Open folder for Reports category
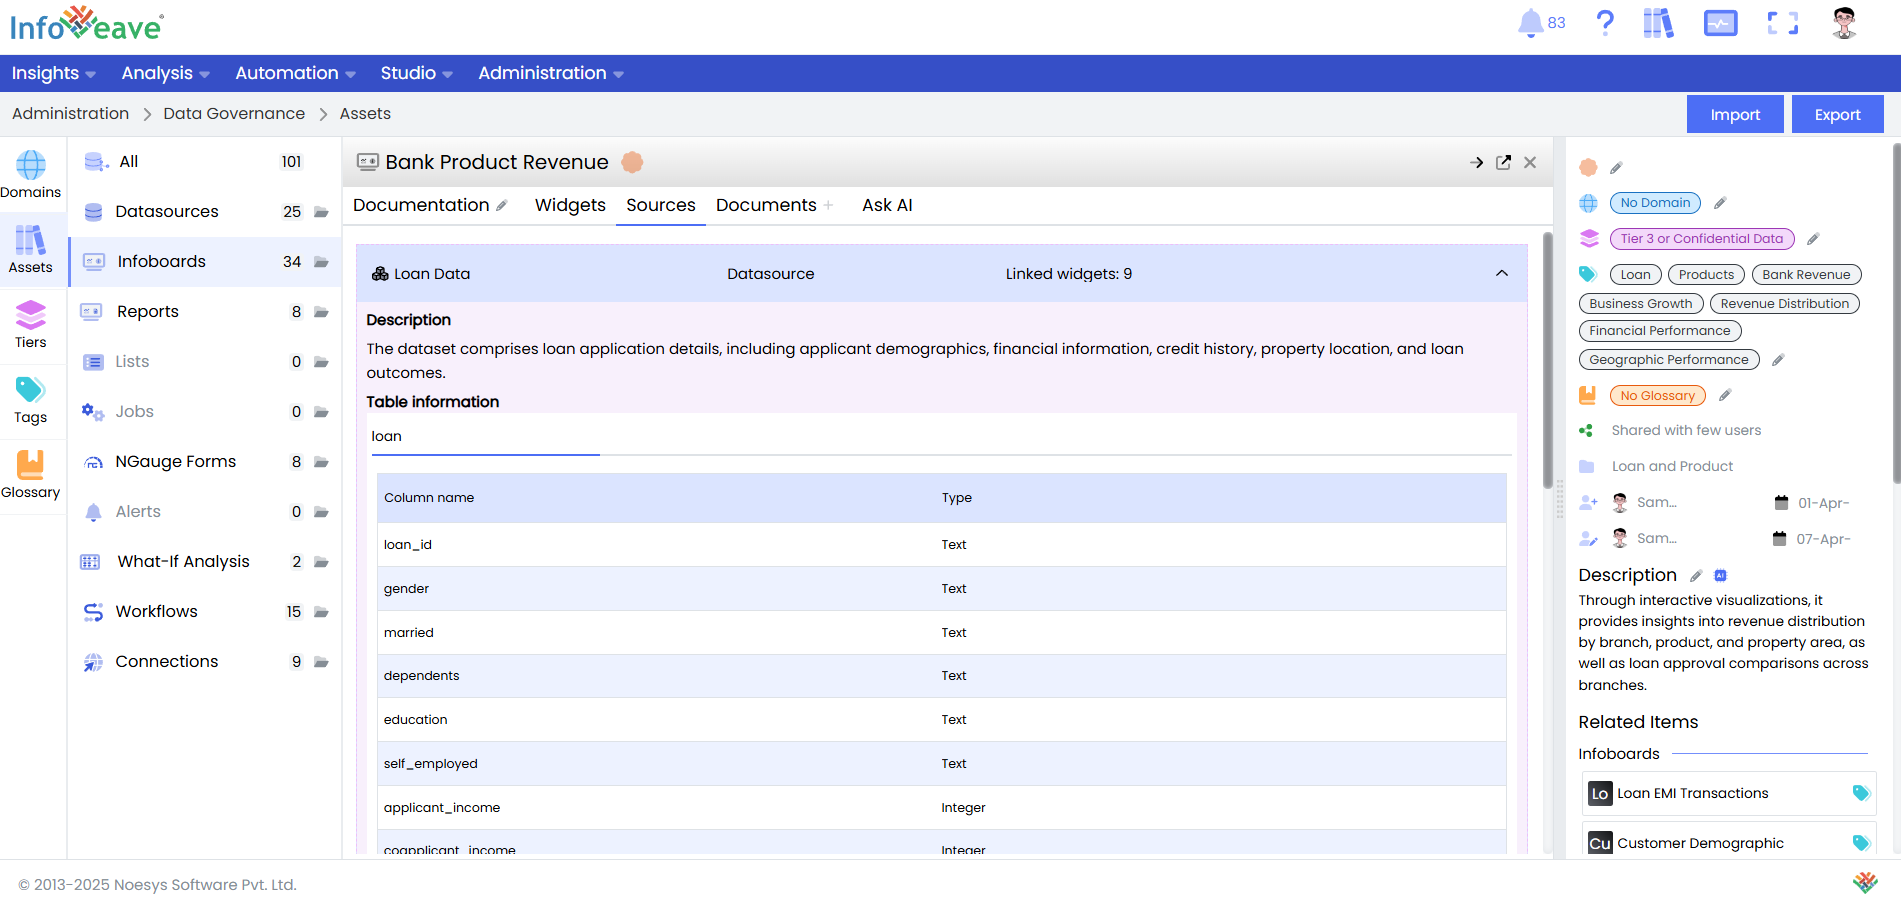This screenshot has width=1901, height=908. [321, 312]
